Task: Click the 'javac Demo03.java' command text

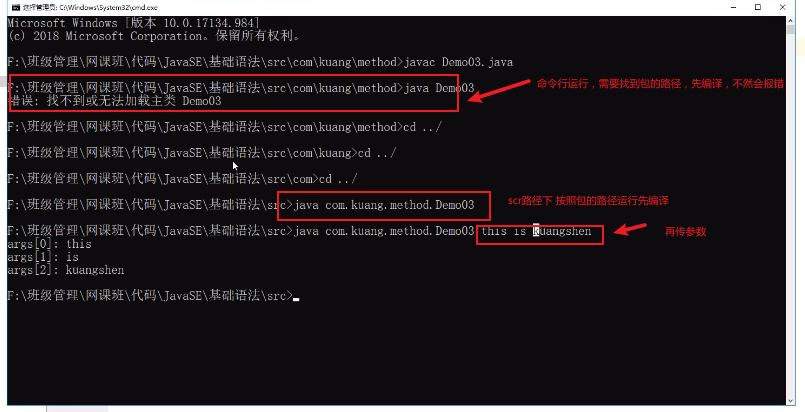Action: pyautogui.click(x=458, y=62)
